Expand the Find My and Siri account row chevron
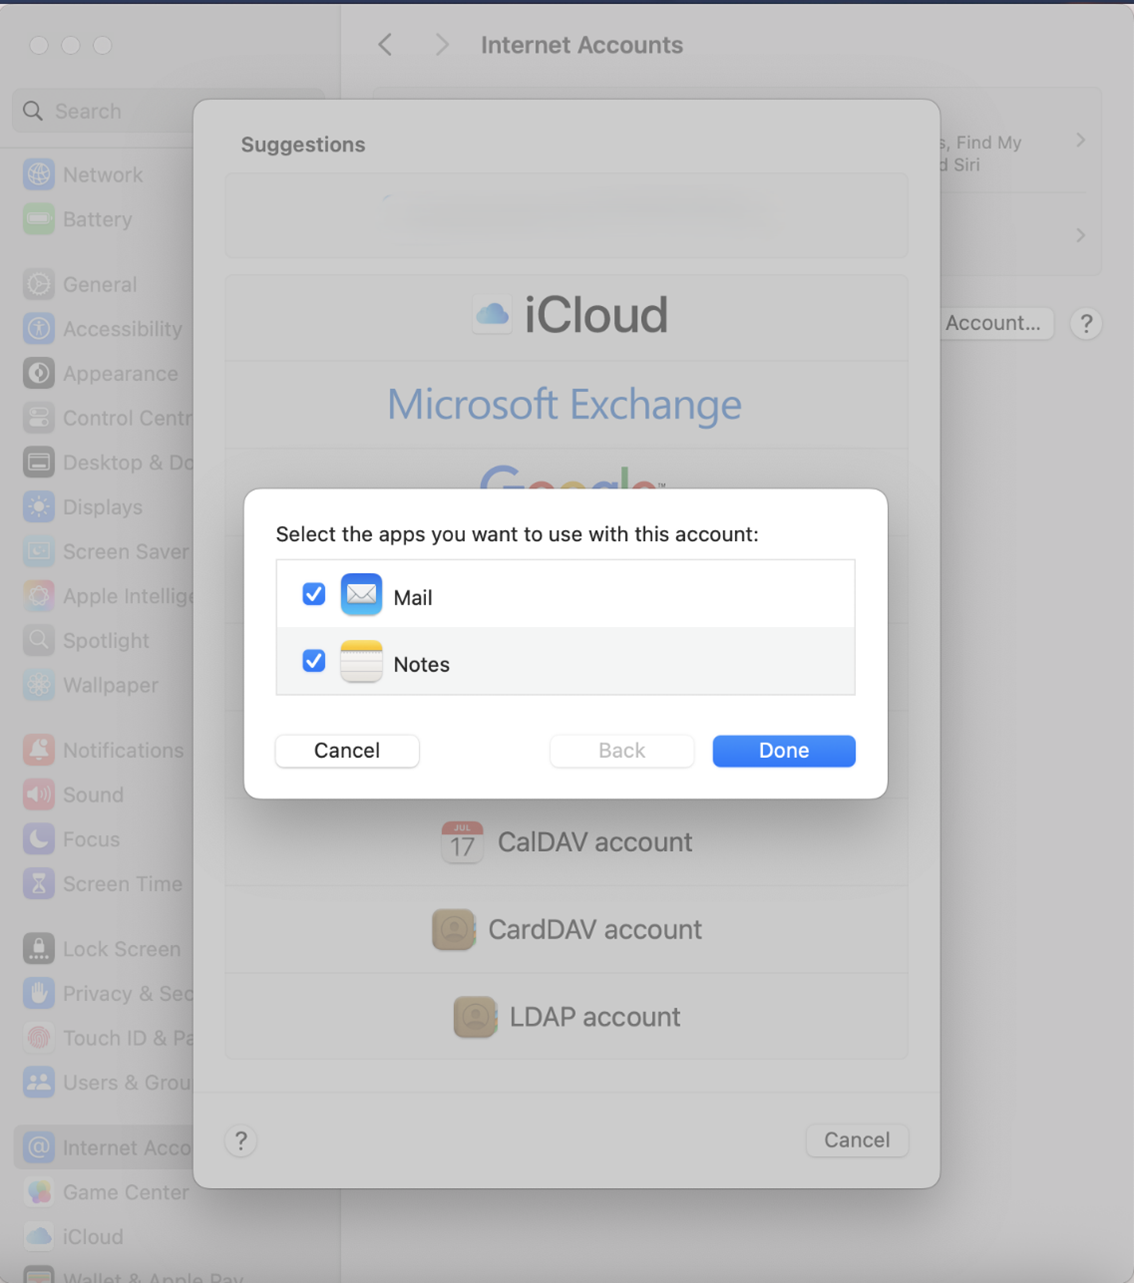1134x1283 pixels. coord(1081,140)
